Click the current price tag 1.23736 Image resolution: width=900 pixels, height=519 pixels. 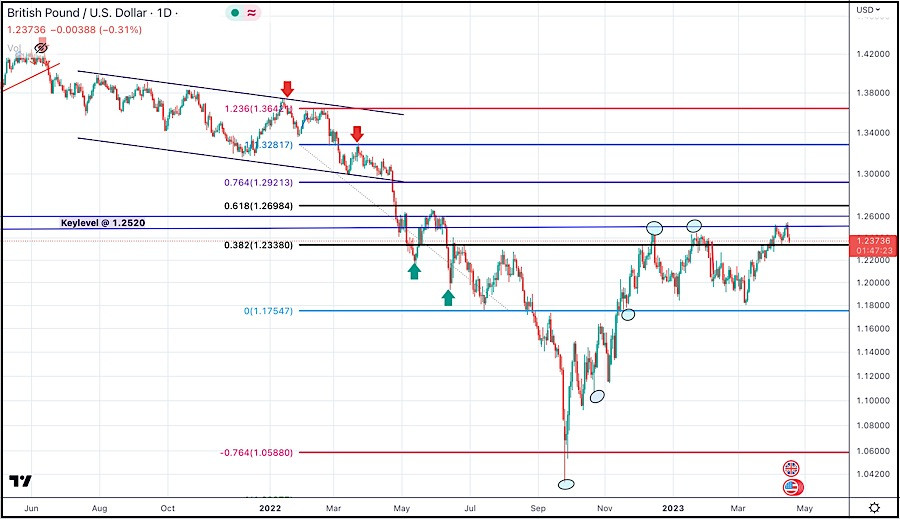point(872,241)
